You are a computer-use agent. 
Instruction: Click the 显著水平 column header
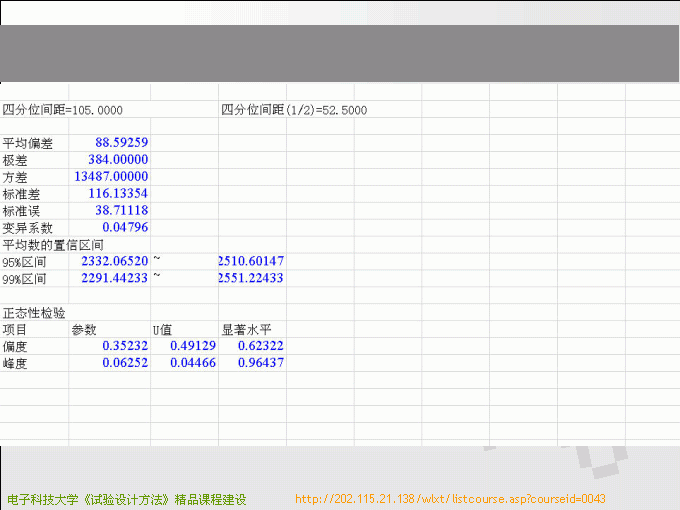tap(246, 329)
